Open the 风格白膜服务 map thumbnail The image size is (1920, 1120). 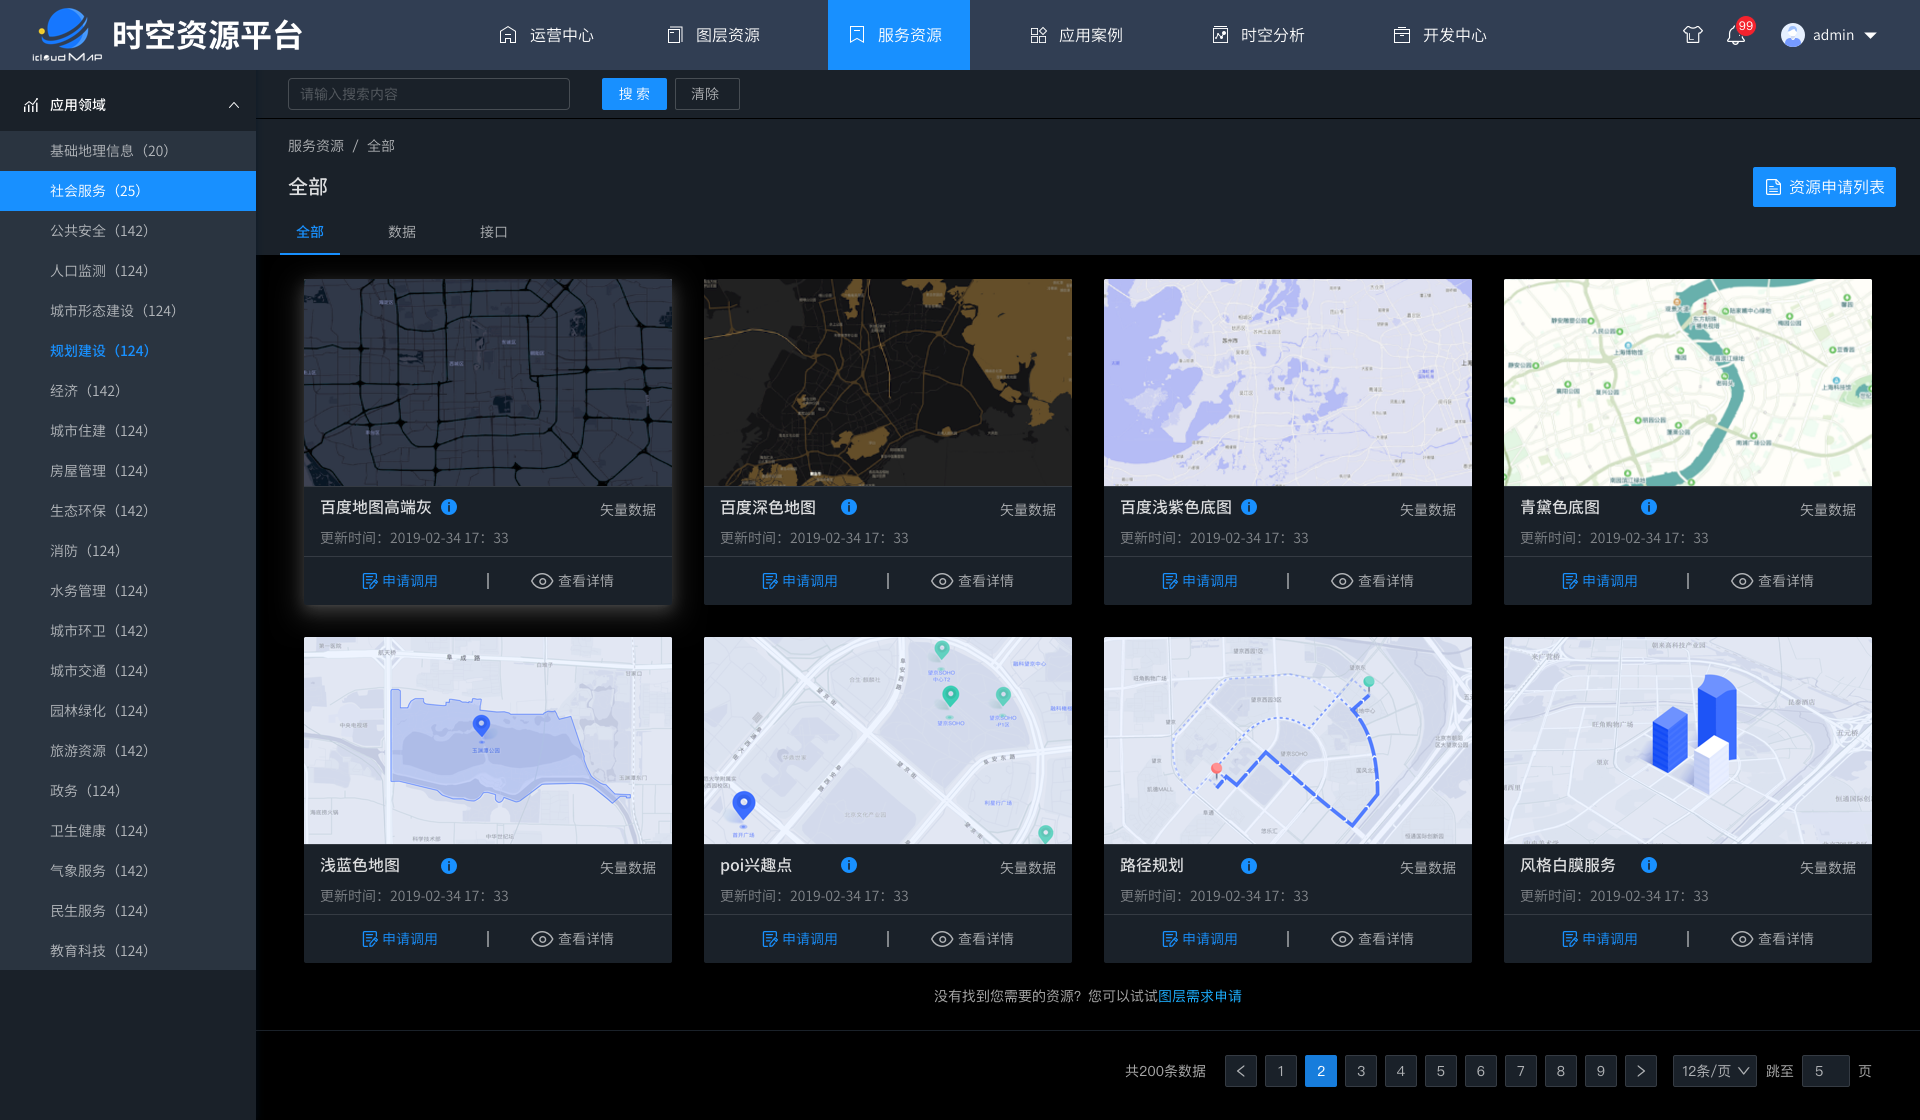[1688, 741]
